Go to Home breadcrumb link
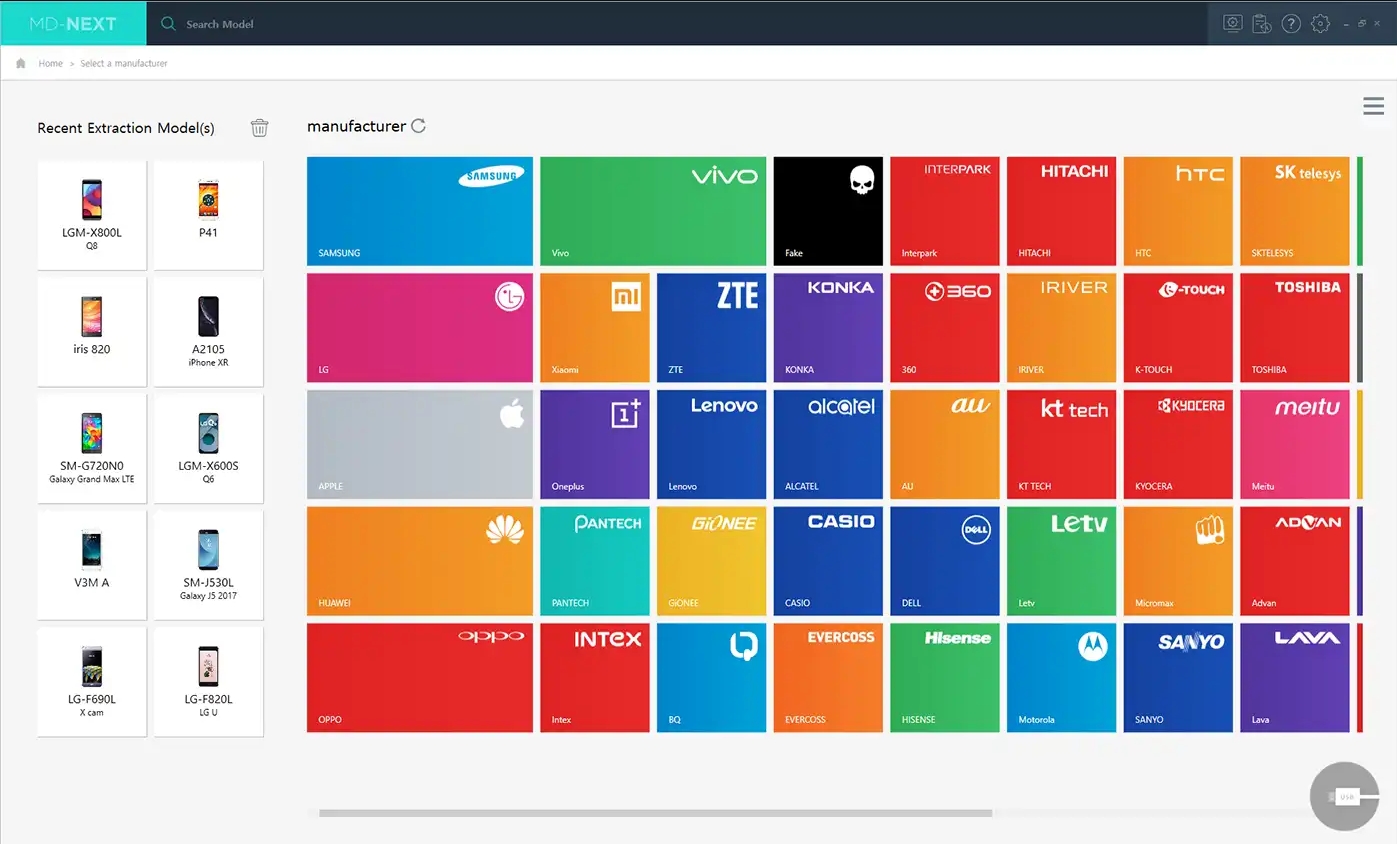Screen dimensions: 1397x844 tap(50, 63)
